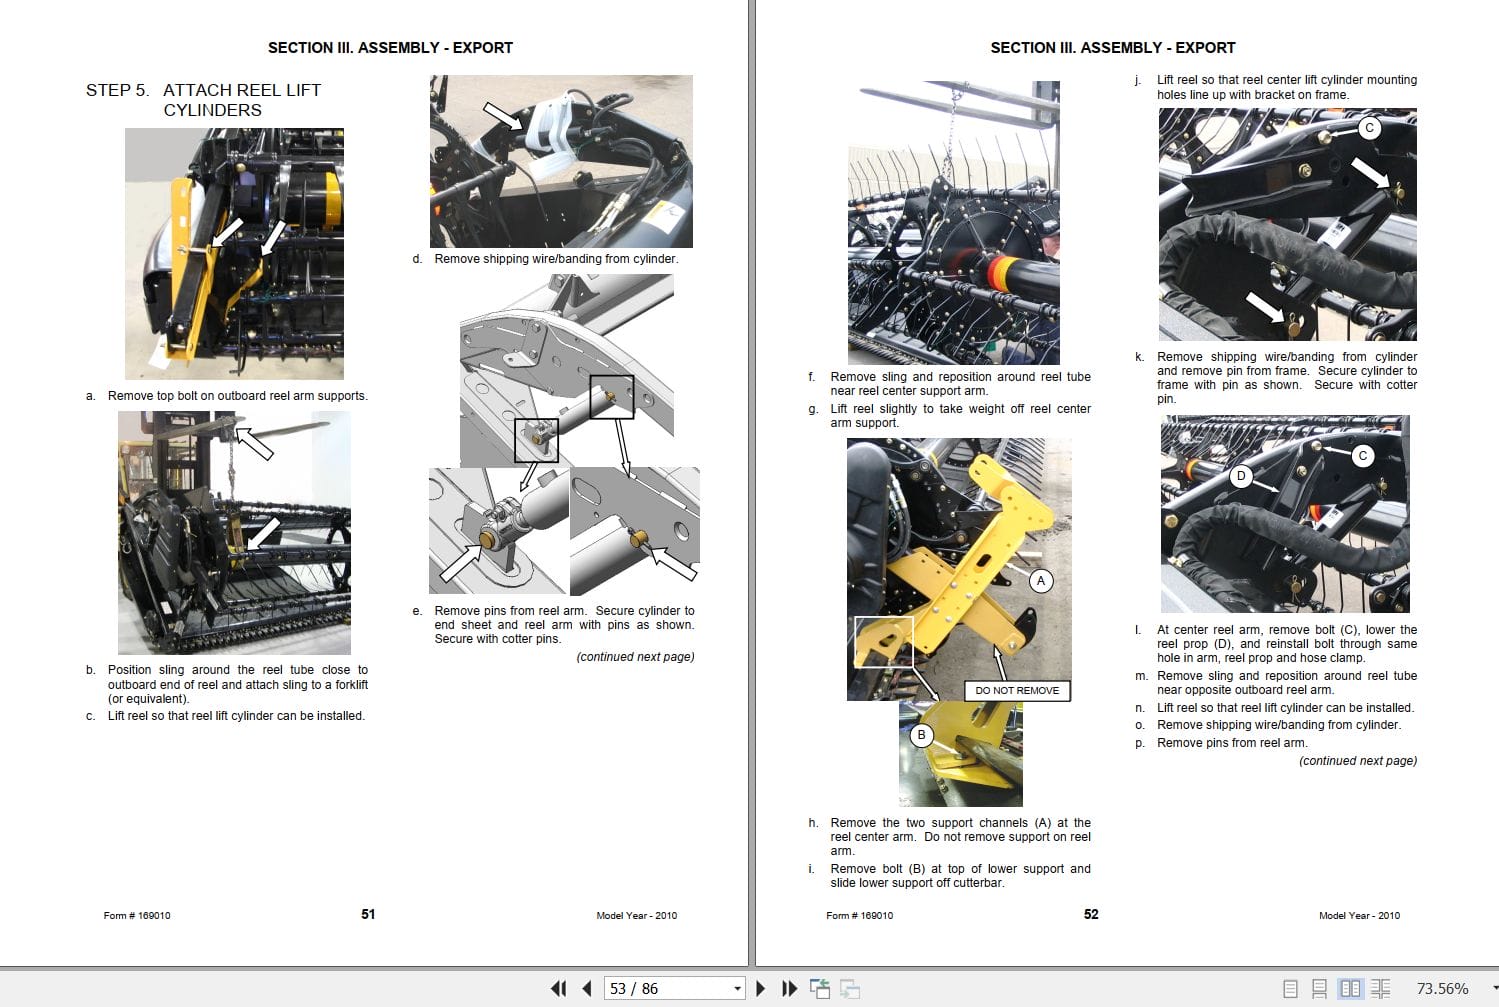Viewport: 1499px width, 1007px height.
Task: Open the copy-to-clipboard style toolbar icon
Action: tap(820, 988)
